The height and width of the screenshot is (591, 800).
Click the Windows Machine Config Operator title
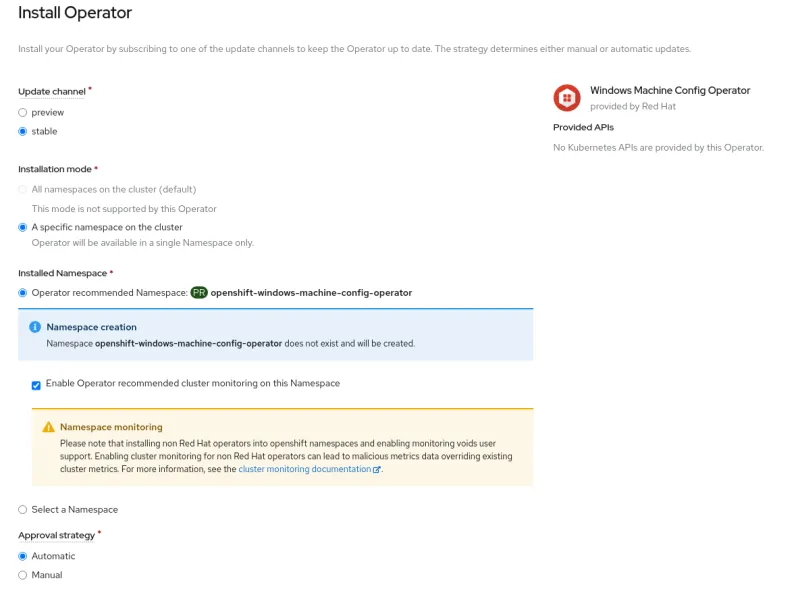(x=669, y=90)
